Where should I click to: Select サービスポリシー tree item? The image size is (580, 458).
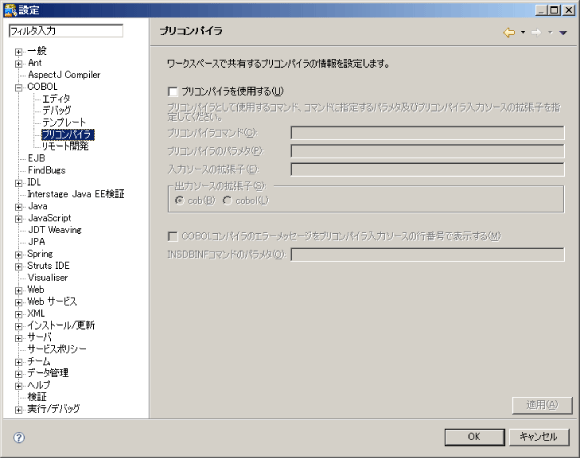57,349
